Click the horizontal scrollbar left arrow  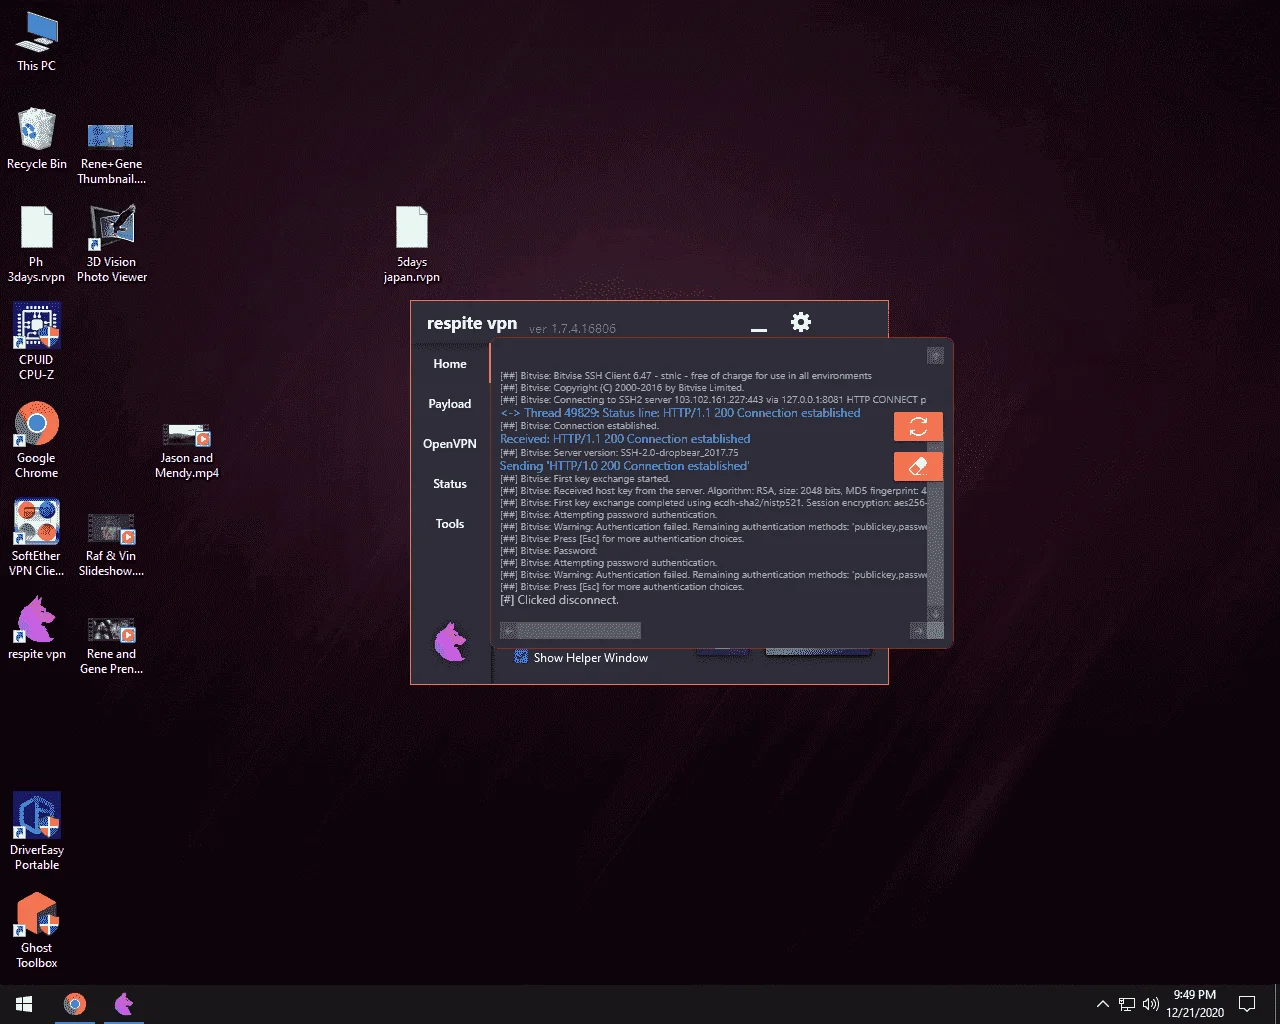[508, 631]
